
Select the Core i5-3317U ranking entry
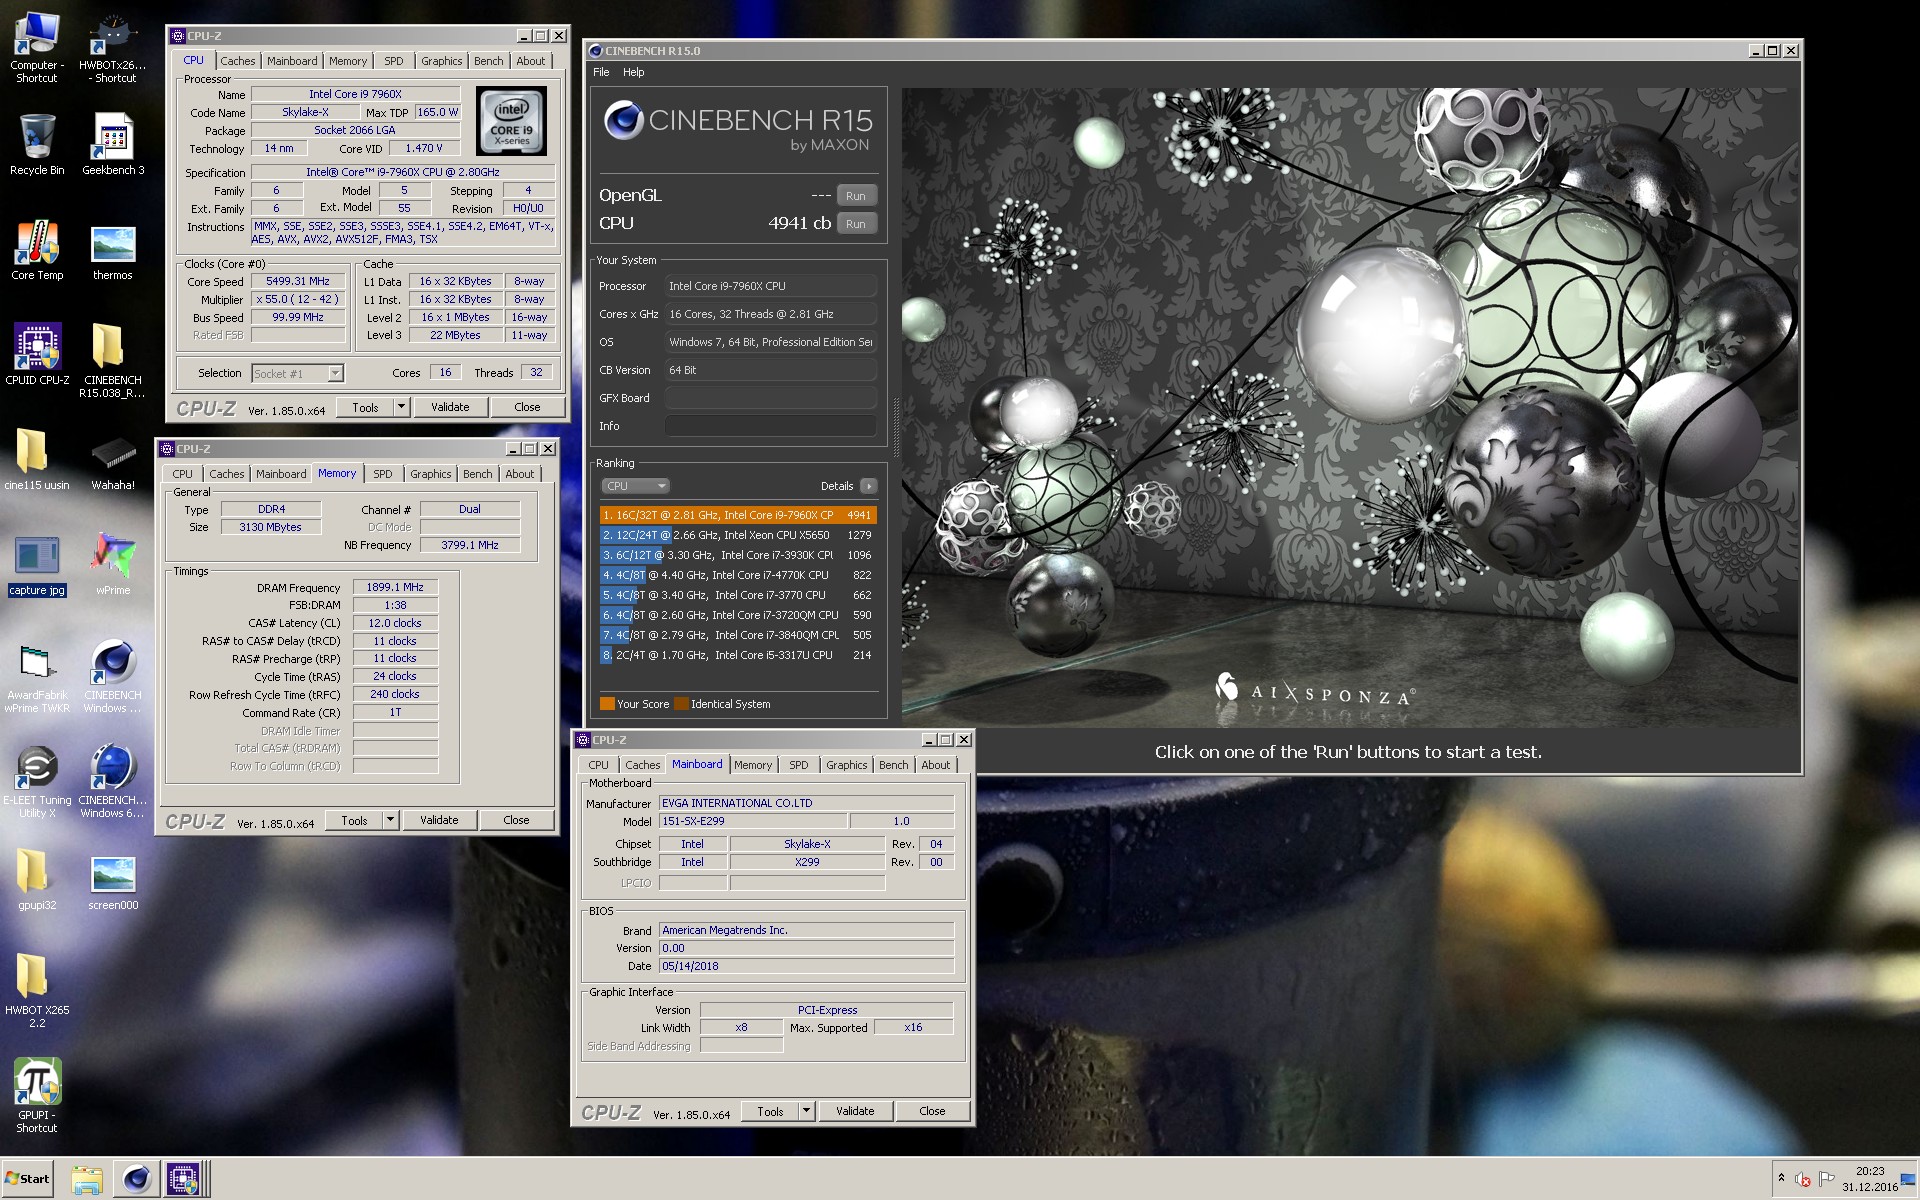click(x=738, y=655)
